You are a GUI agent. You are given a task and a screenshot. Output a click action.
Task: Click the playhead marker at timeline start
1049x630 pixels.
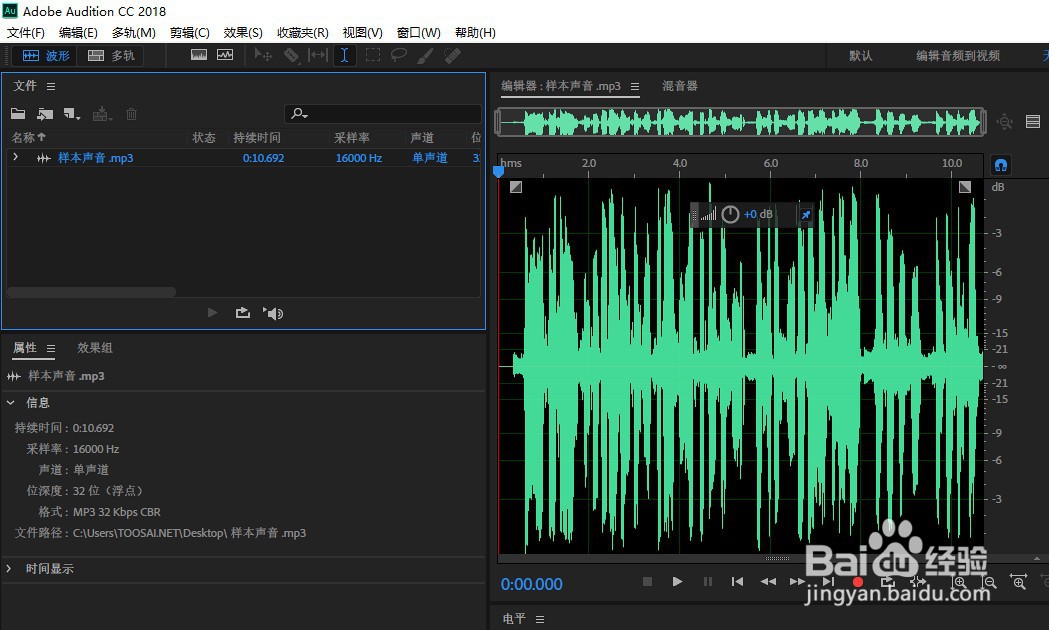498,172
